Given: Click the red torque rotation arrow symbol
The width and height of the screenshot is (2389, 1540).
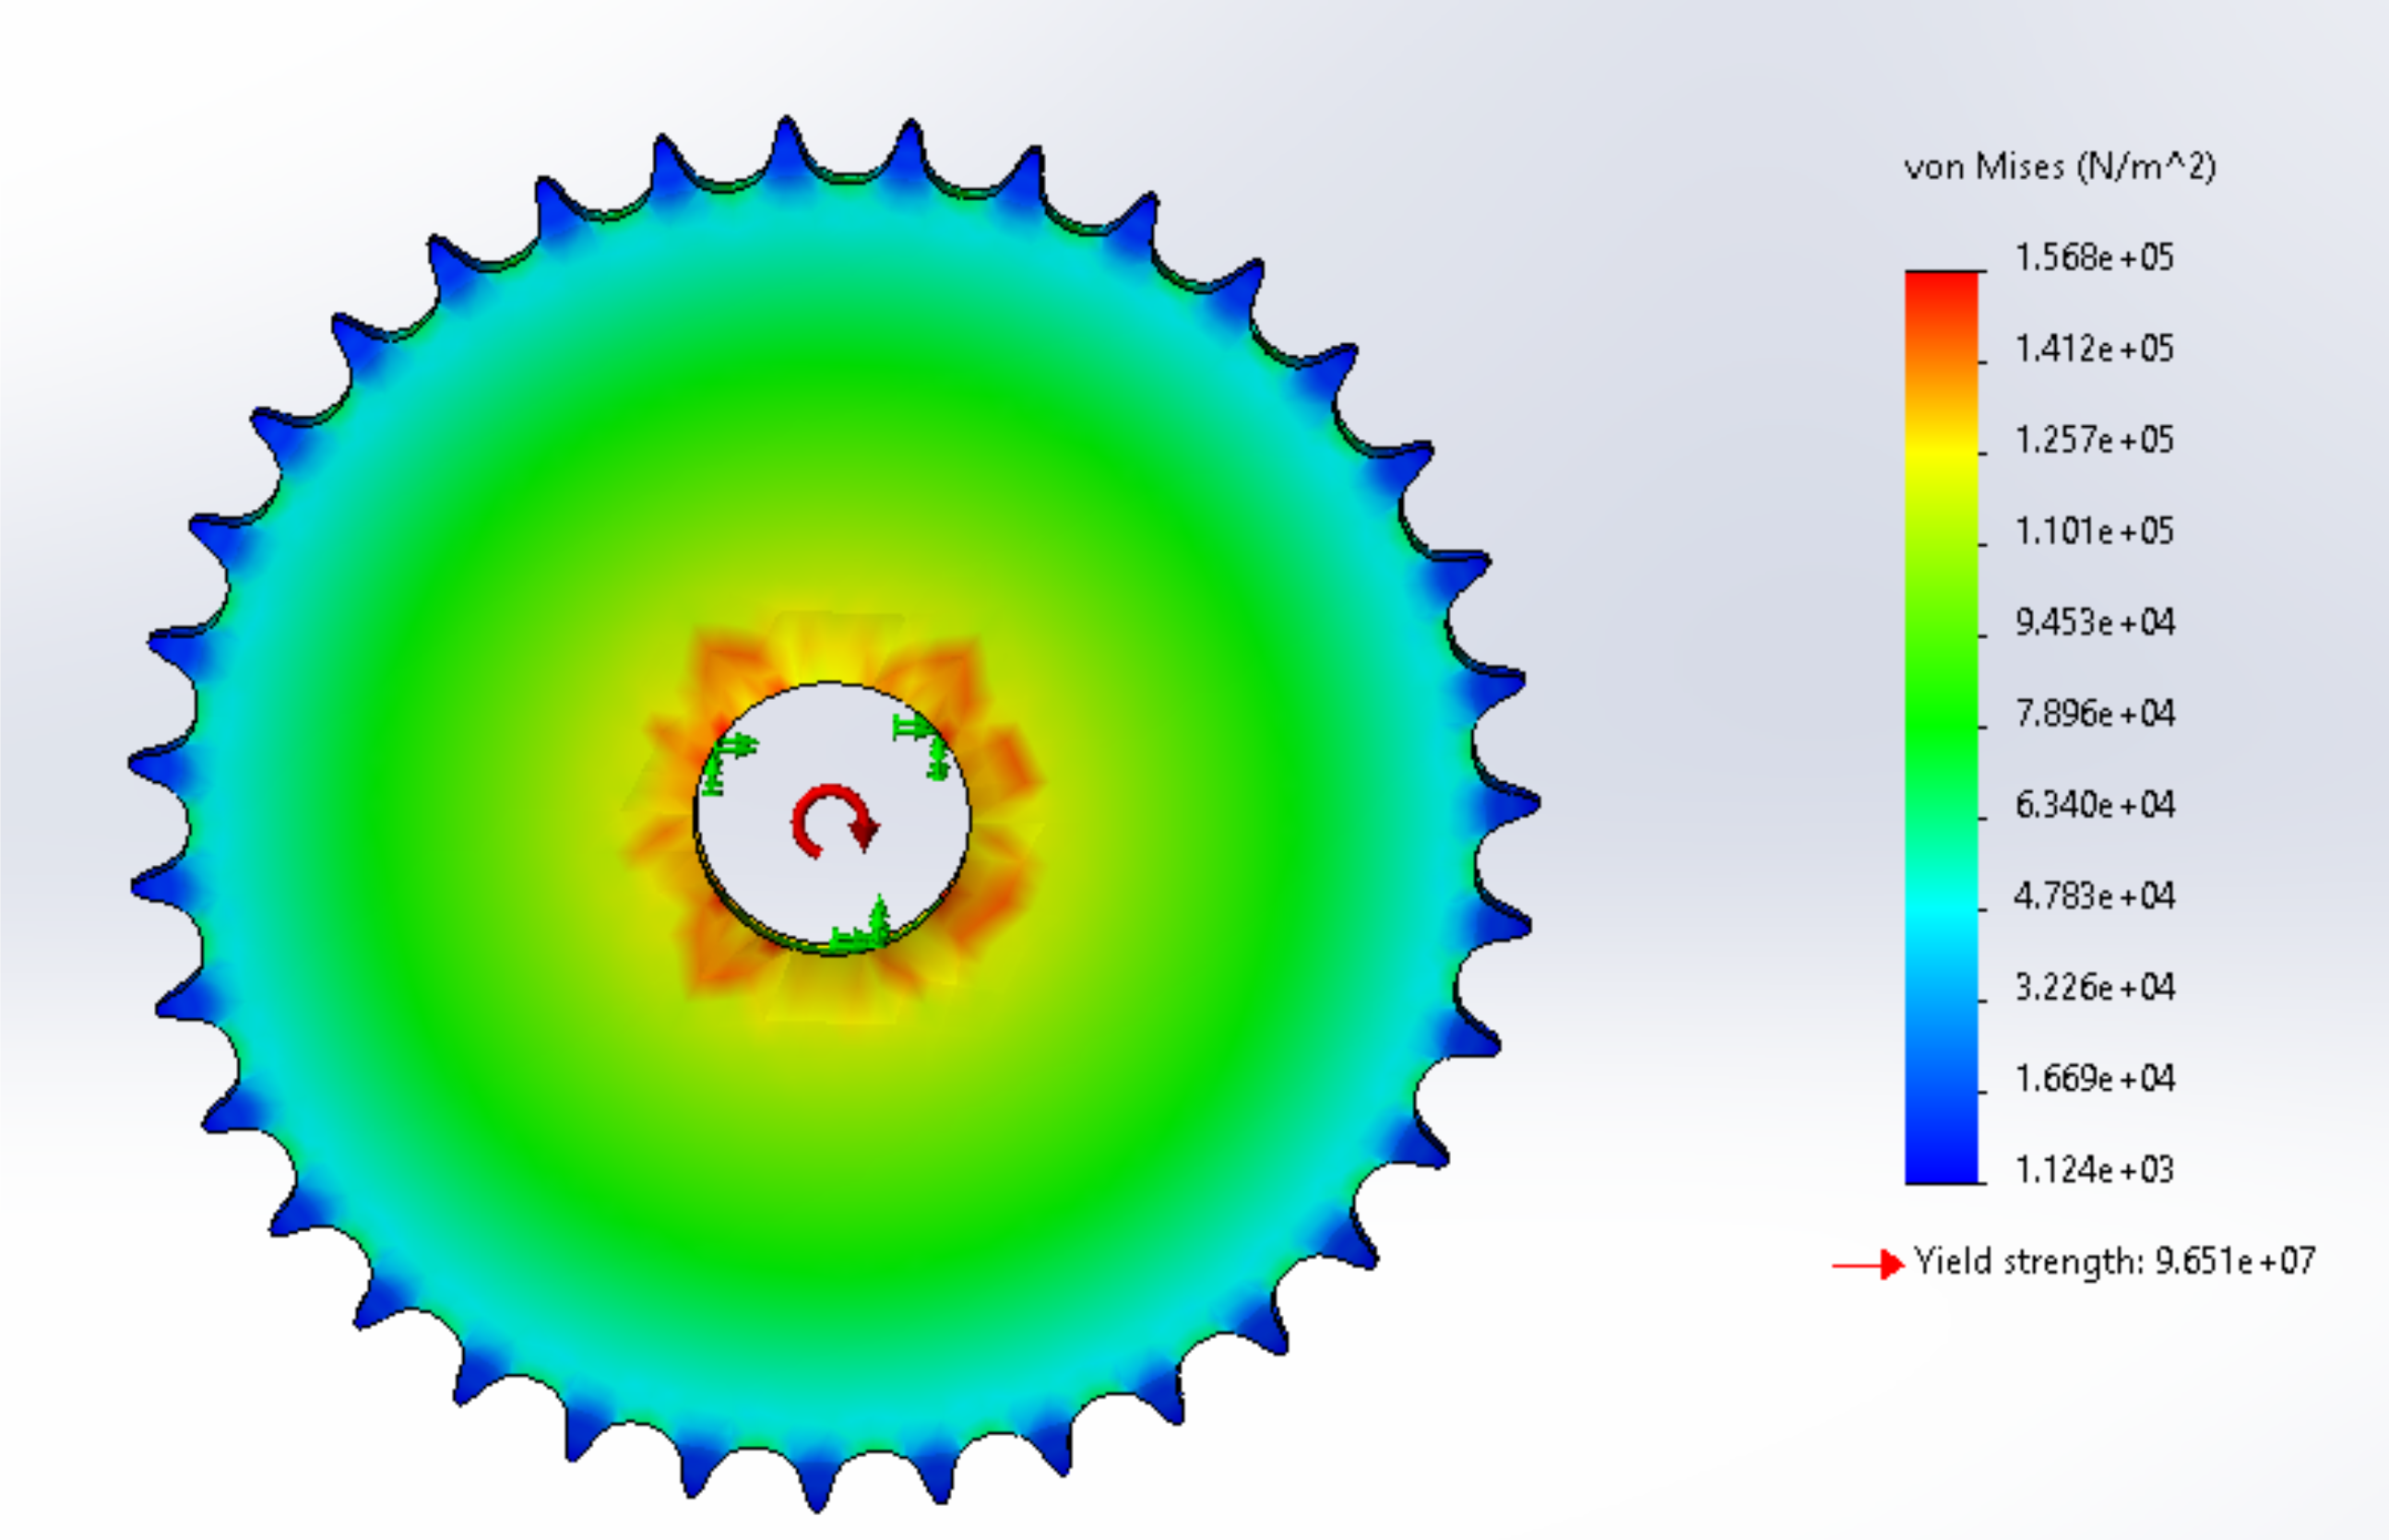Looking at the screenshot, I should (834, 822).
